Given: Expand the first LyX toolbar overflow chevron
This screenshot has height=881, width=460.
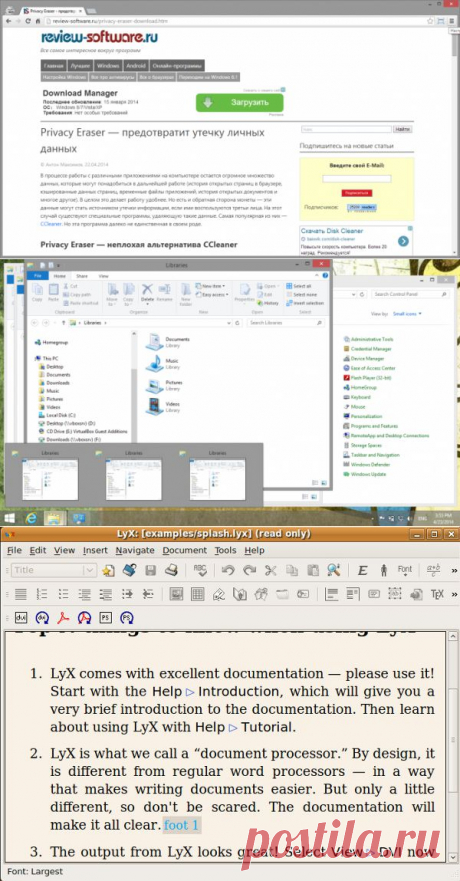Looking at the screenshot, I should (454, 570).
